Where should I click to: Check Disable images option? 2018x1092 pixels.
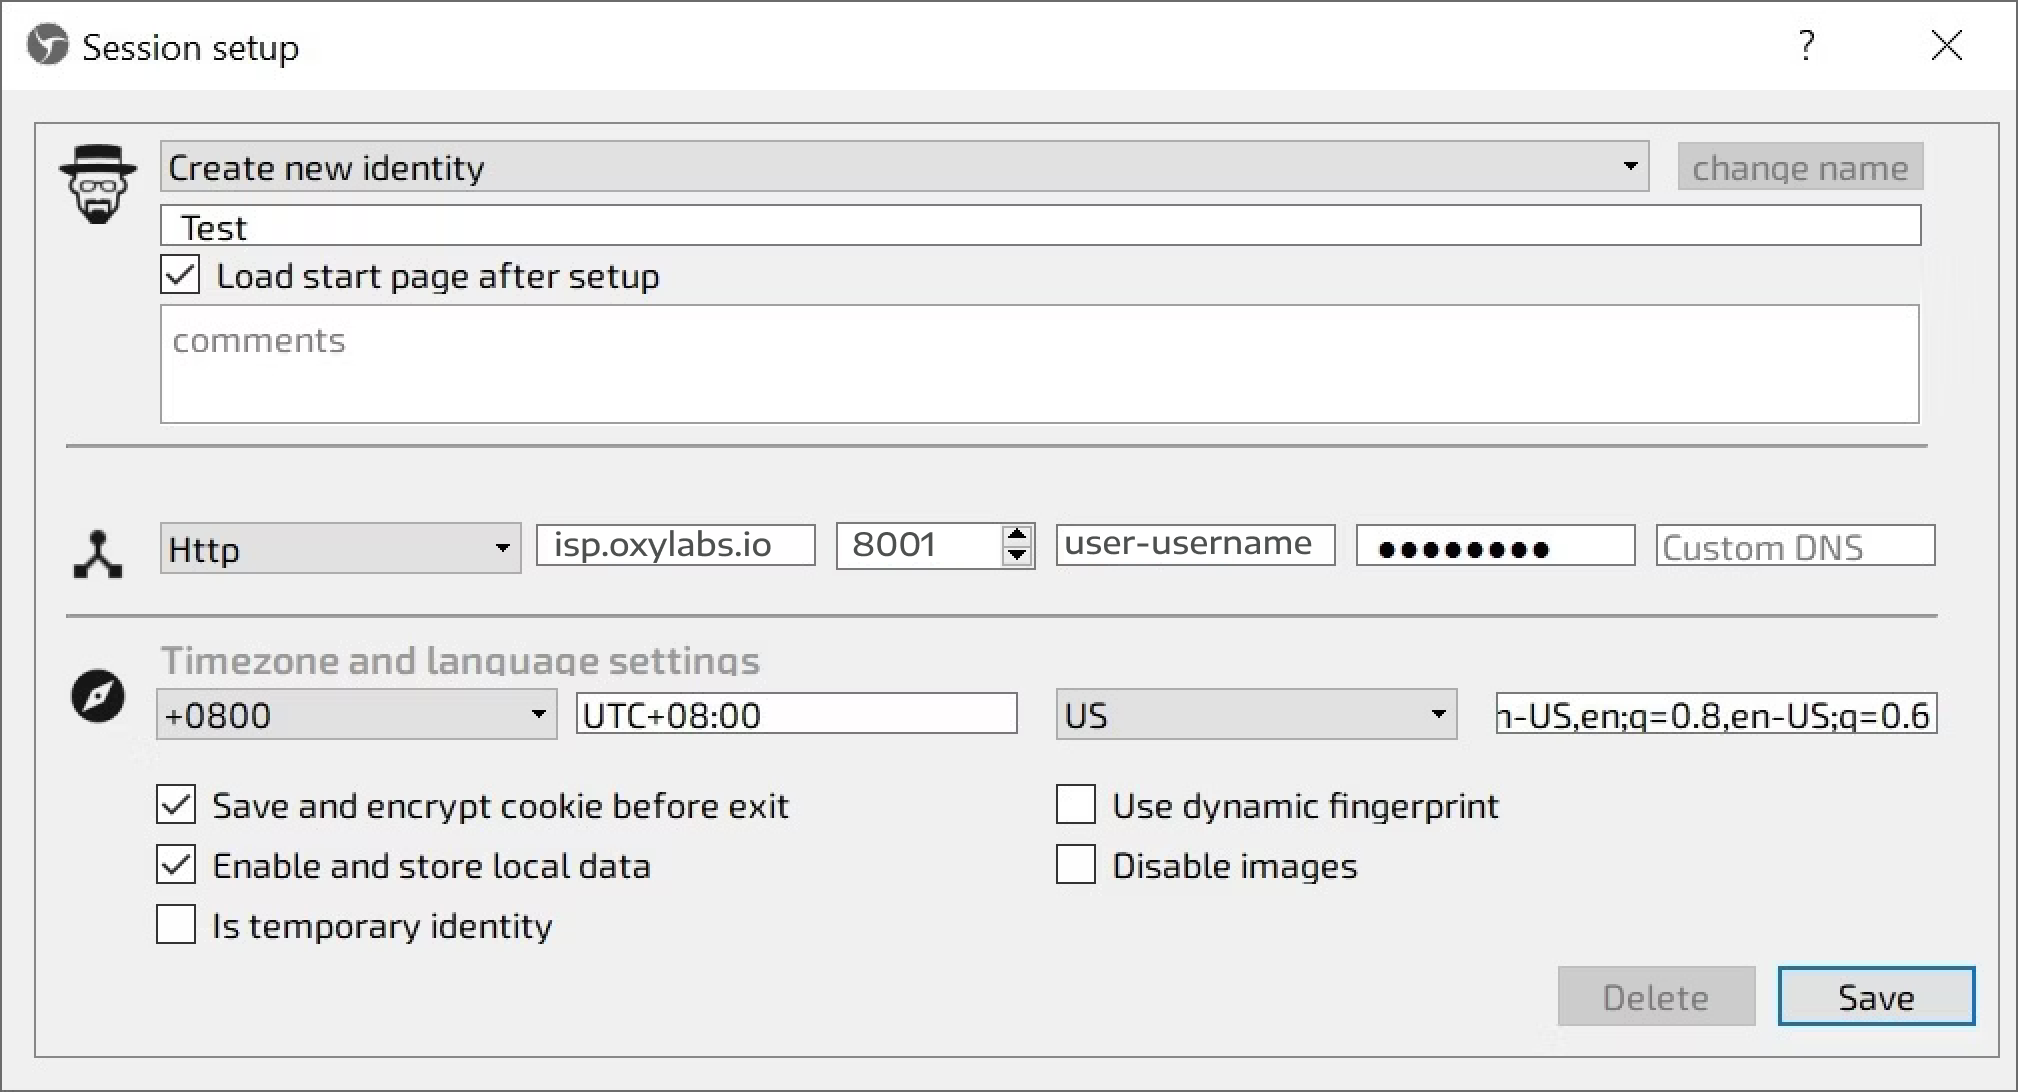1076,865
